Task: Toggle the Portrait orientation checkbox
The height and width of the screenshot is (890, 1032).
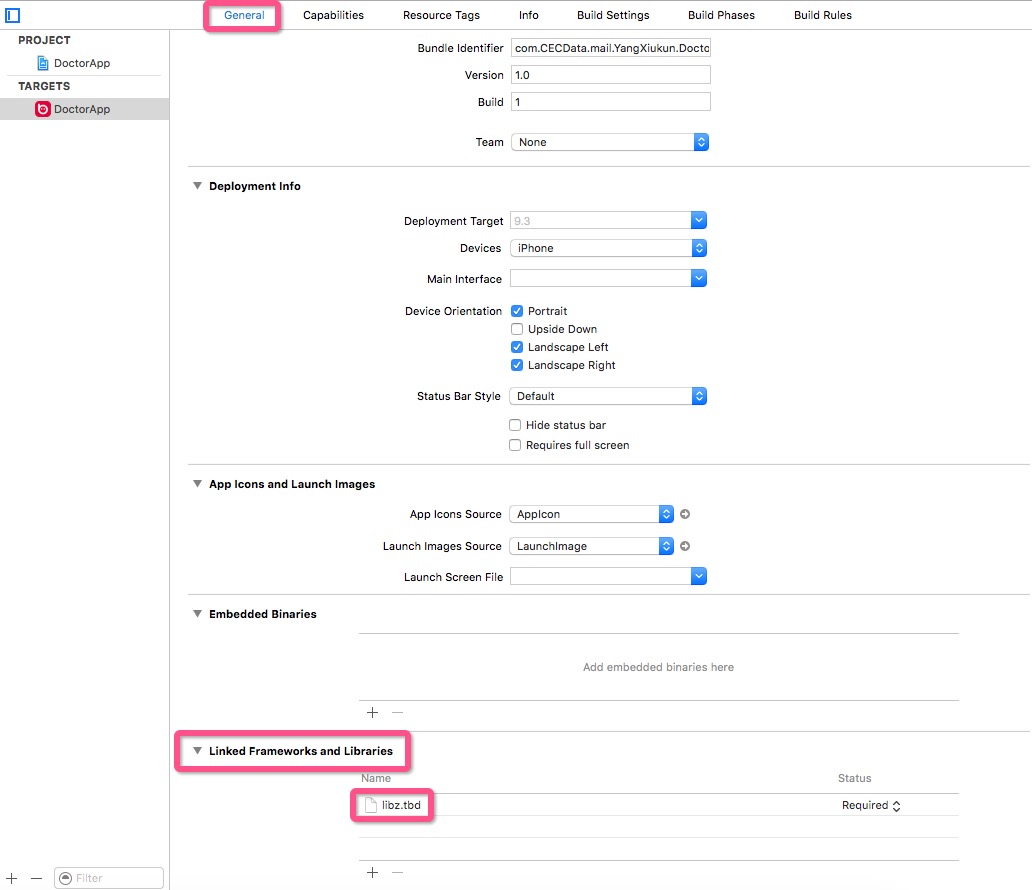Action: coord(517,311)
